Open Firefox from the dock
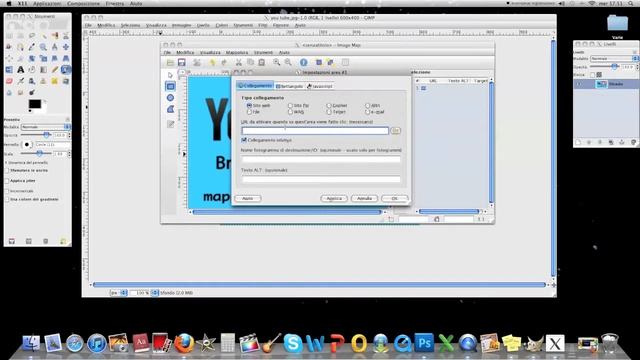640x360 pixels. point(184,343)
